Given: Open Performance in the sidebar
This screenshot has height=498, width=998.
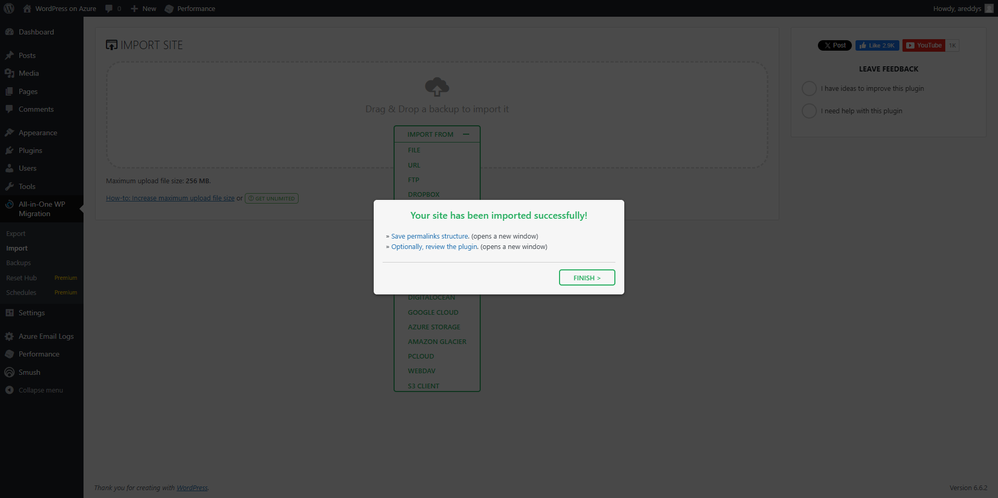Looking at the screenshot, I should pyautogui.click(x=41, y=353).
